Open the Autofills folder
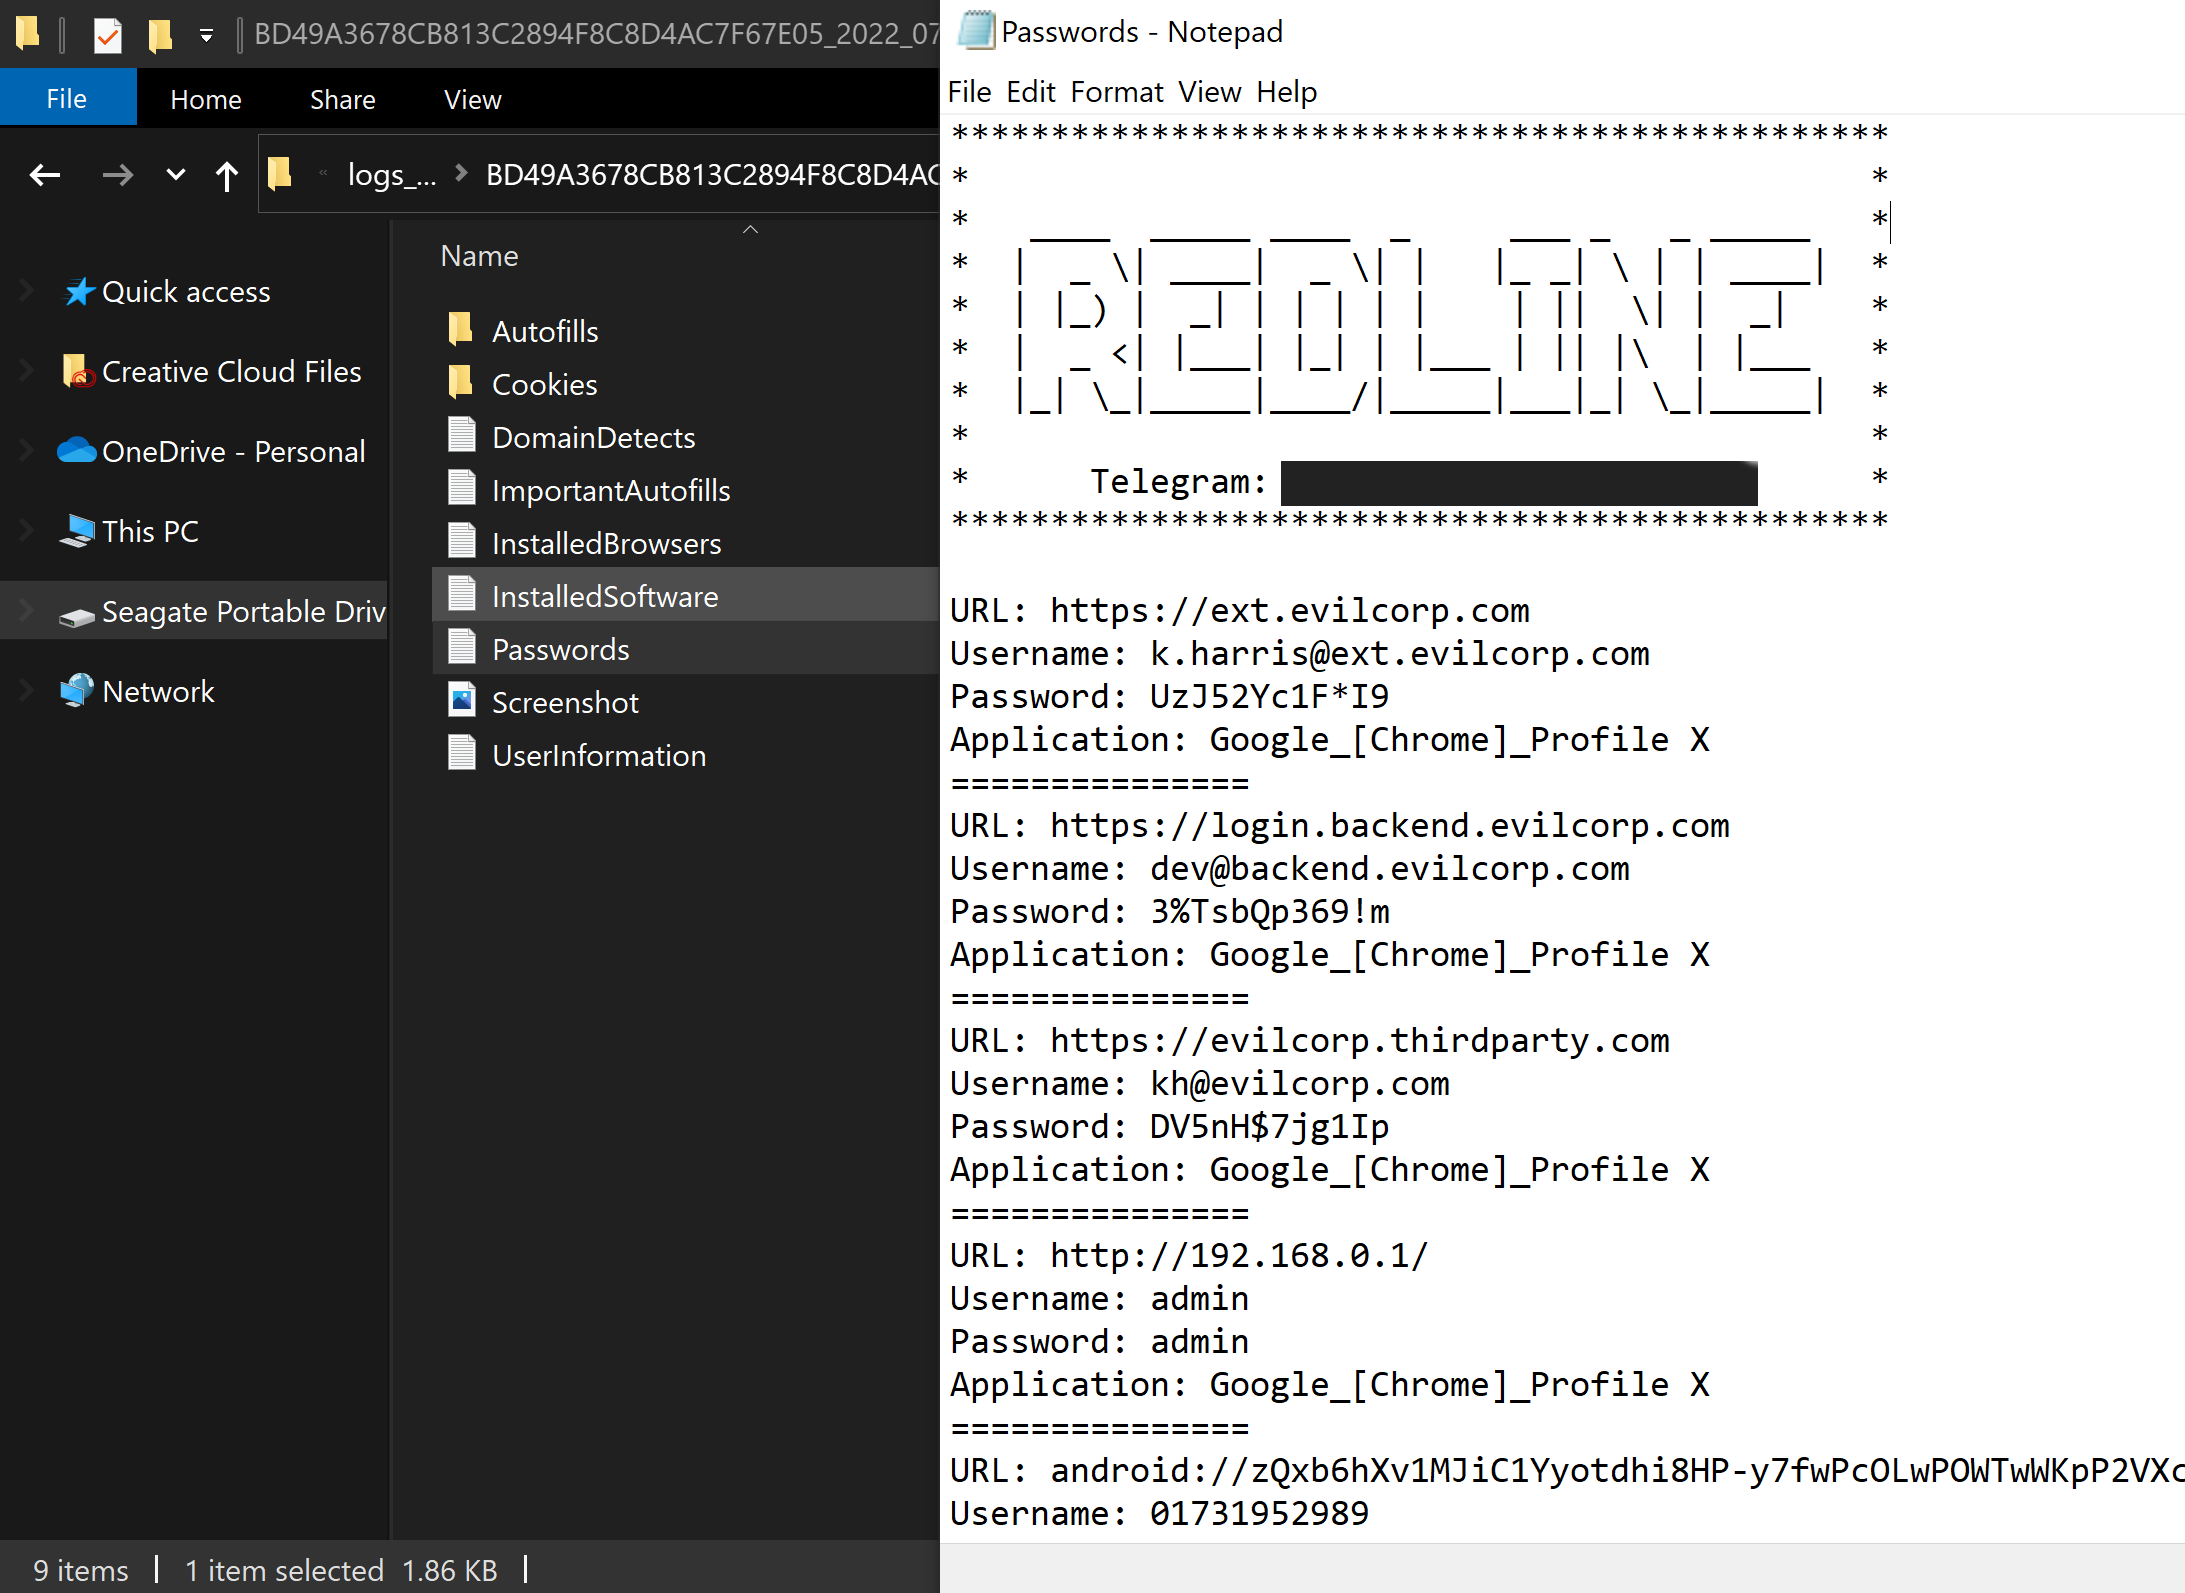Screen dimensions: 2185x1593 pos(544,331)
